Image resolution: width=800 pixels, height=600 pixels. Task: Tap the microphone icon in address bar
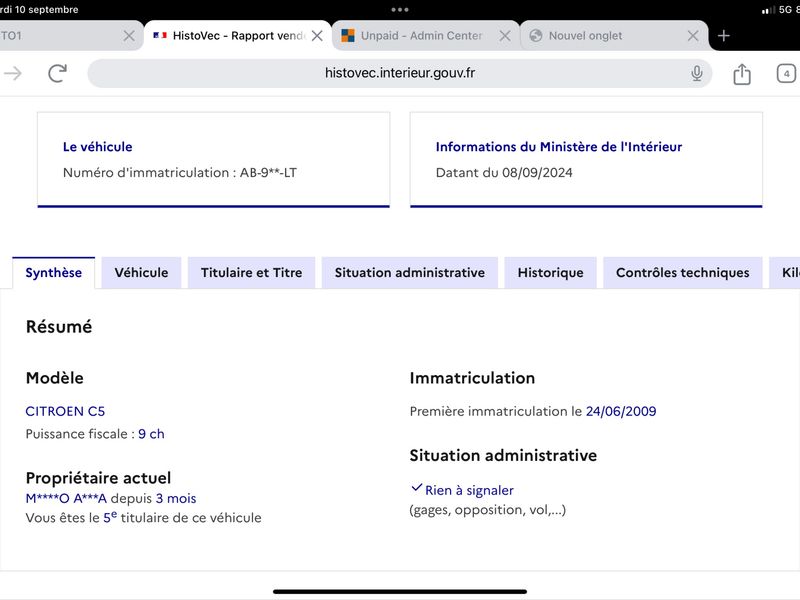point(696,73)
